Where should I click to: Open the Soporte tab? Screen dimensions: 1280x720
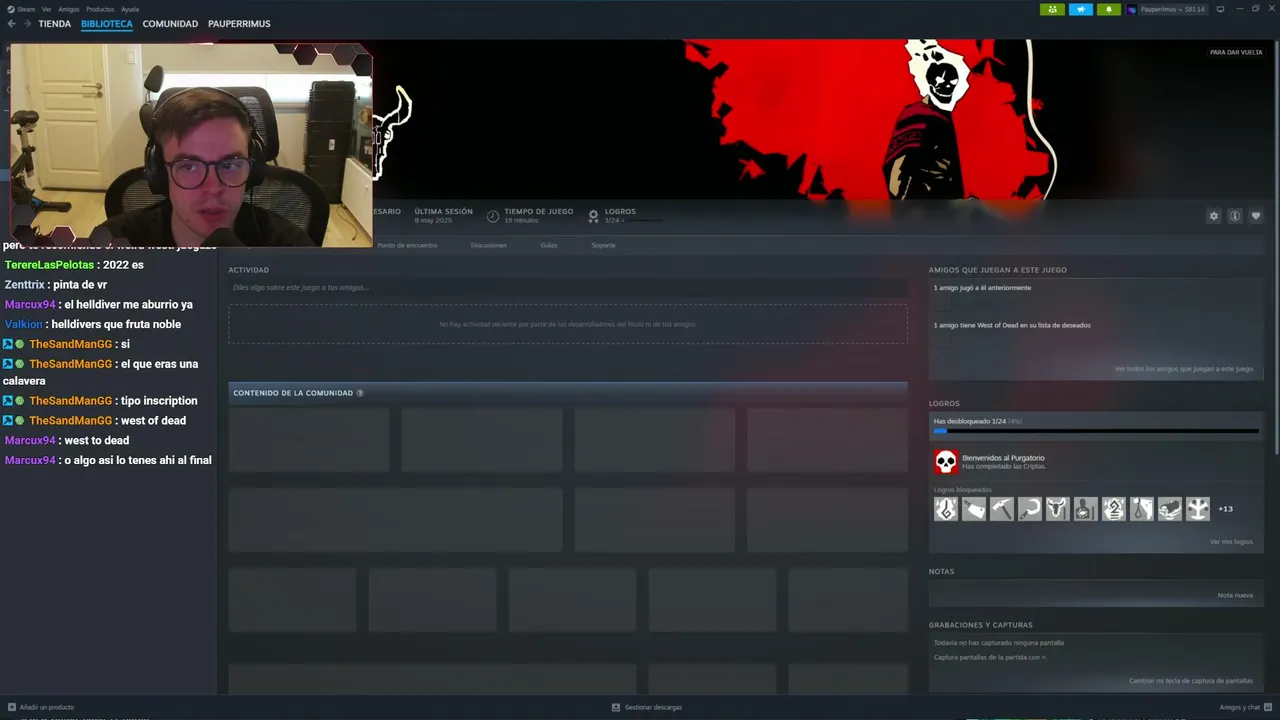[x=603, y=245]
